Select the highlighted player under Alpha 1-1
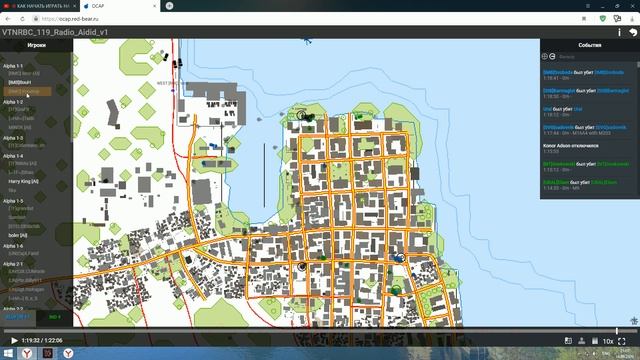Viewport: 640px width, 360px height. (x=27, y=91)
